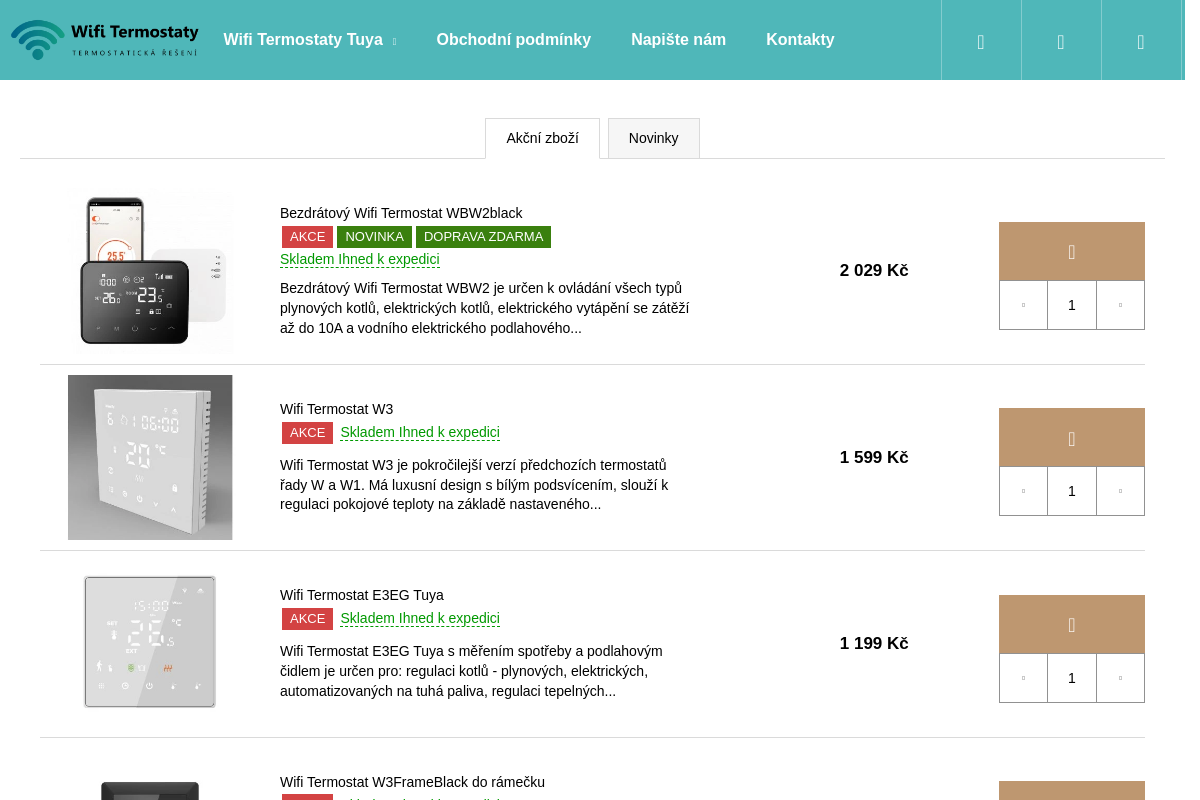Click the AKCE badge on WBW2black
This screenshot has height=800, width=1200.
(307, 237)
